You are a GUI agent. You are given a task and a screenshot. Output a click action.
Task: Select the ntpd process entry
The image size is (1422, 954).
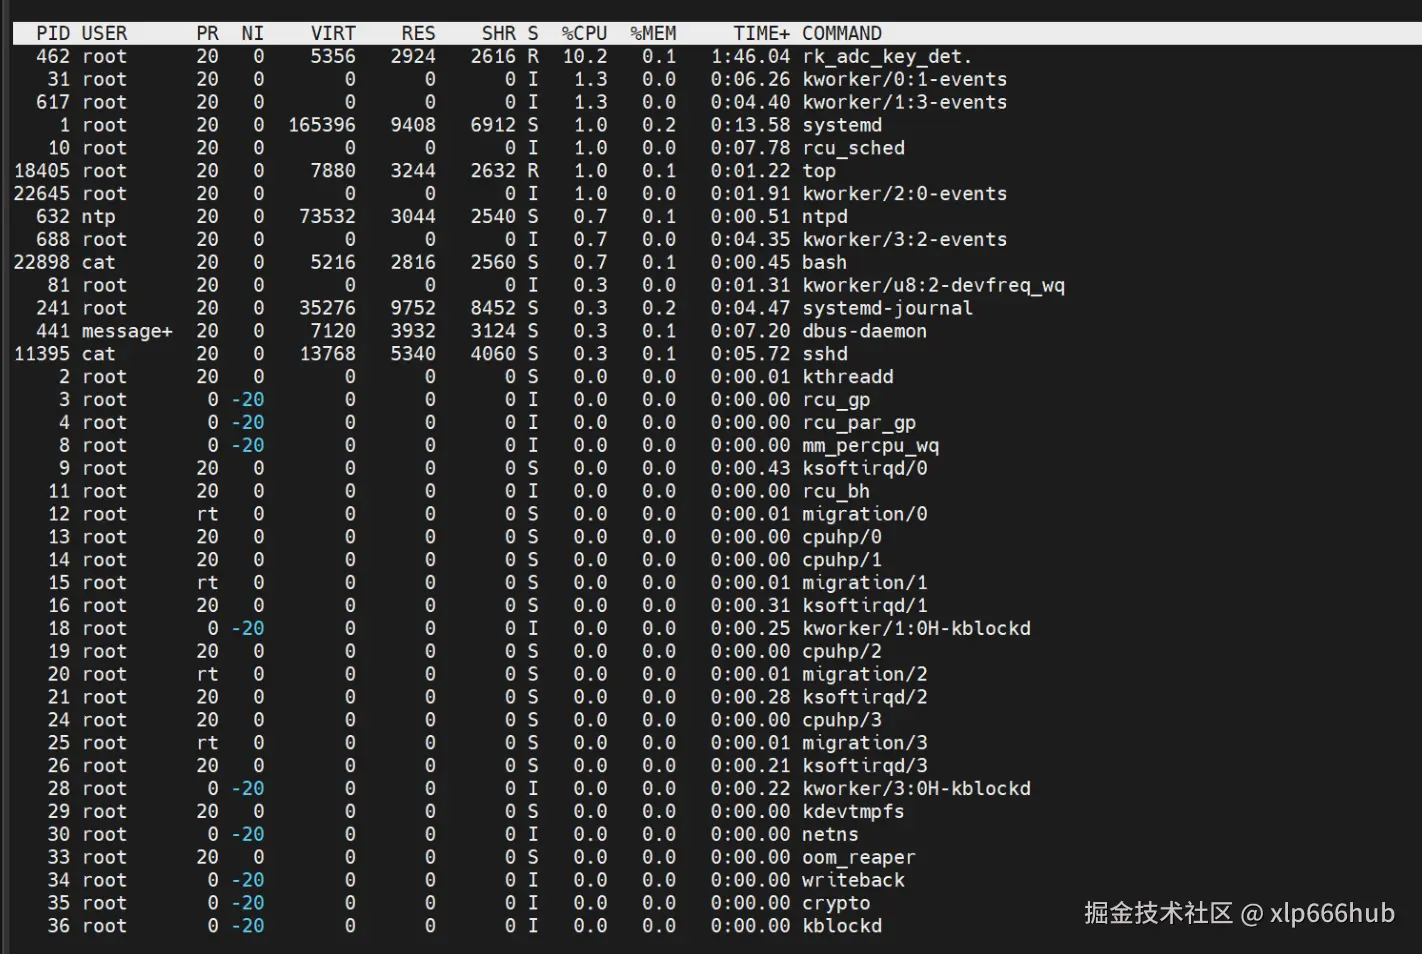(825, 217)
